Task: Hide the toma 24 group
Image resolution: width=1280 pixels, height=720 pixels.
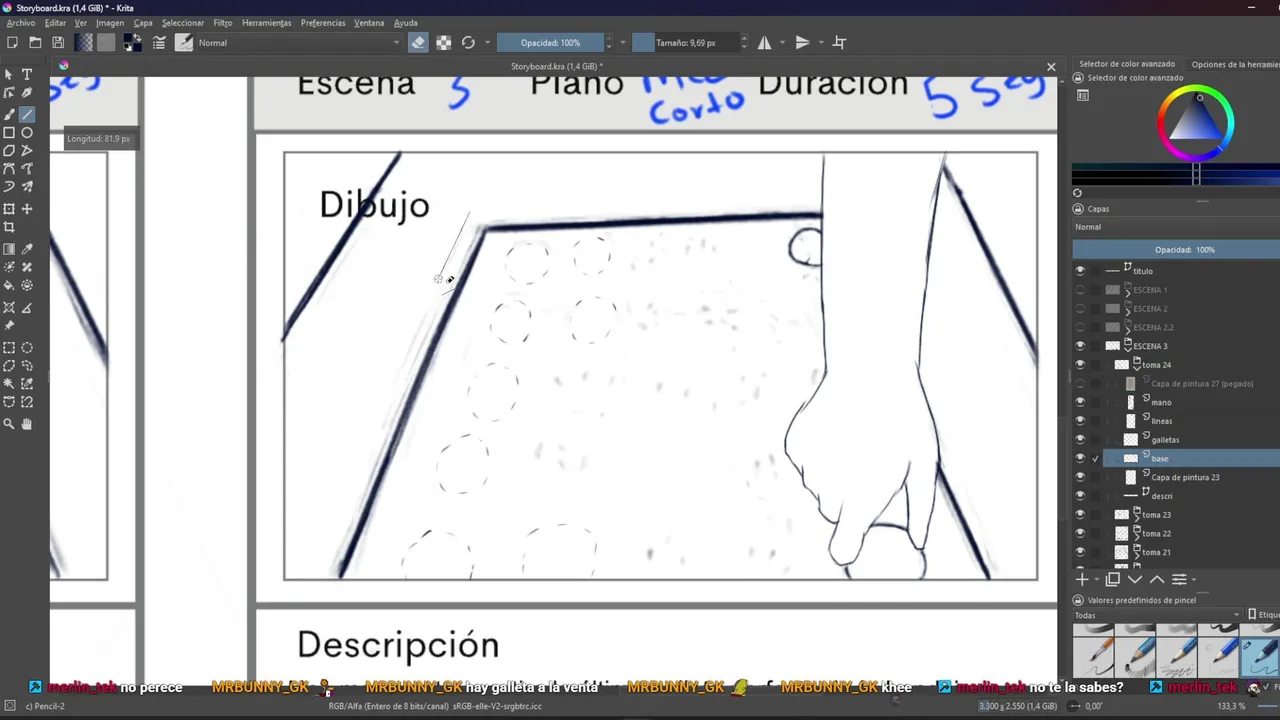Action: [1079, 365]
